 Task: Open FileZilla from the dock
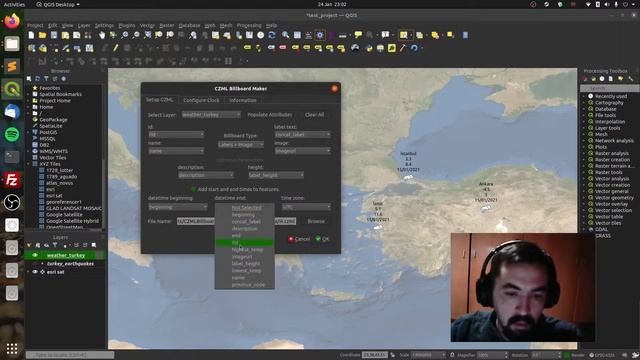tap(12, 180)
